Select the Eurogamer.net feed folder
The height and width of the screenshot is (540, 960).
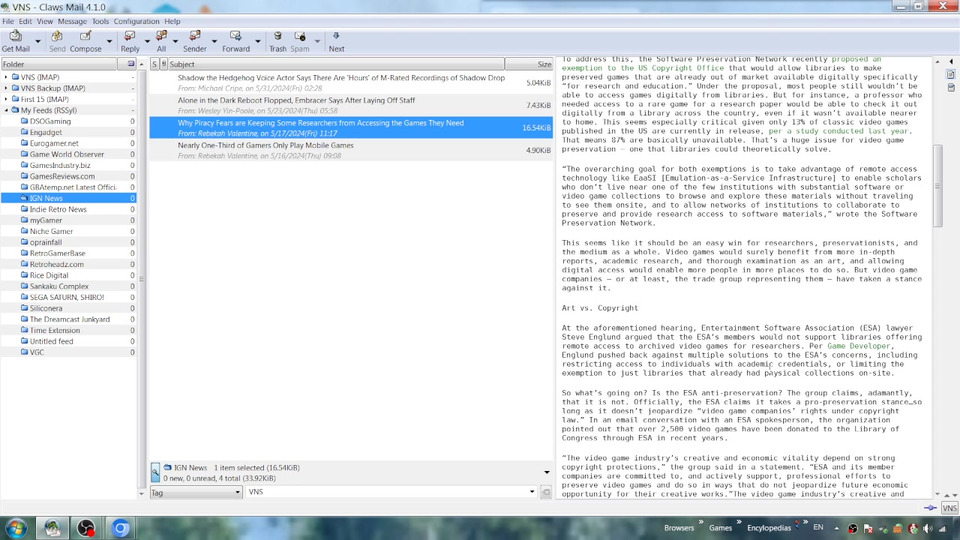(54, 143)
